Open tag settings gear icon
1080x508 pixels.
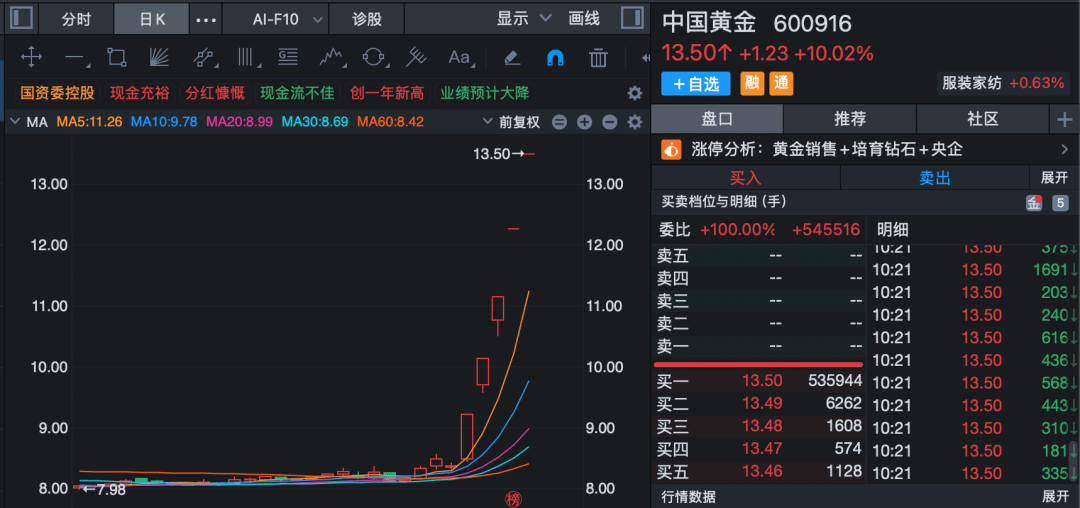634,94
